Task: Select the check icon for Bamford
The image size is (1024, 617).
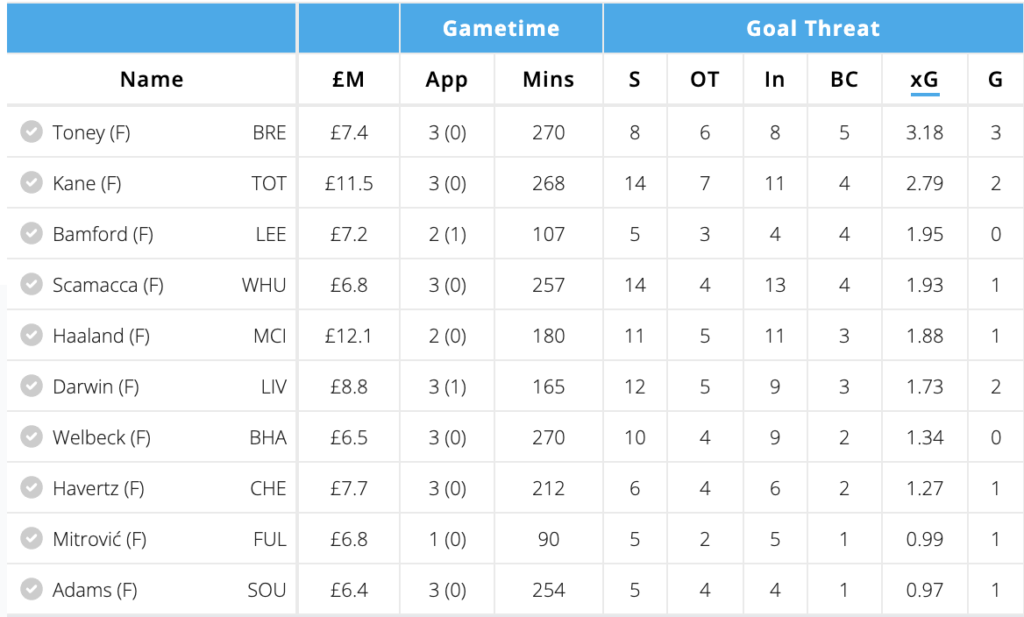Action: click(32, 234)
